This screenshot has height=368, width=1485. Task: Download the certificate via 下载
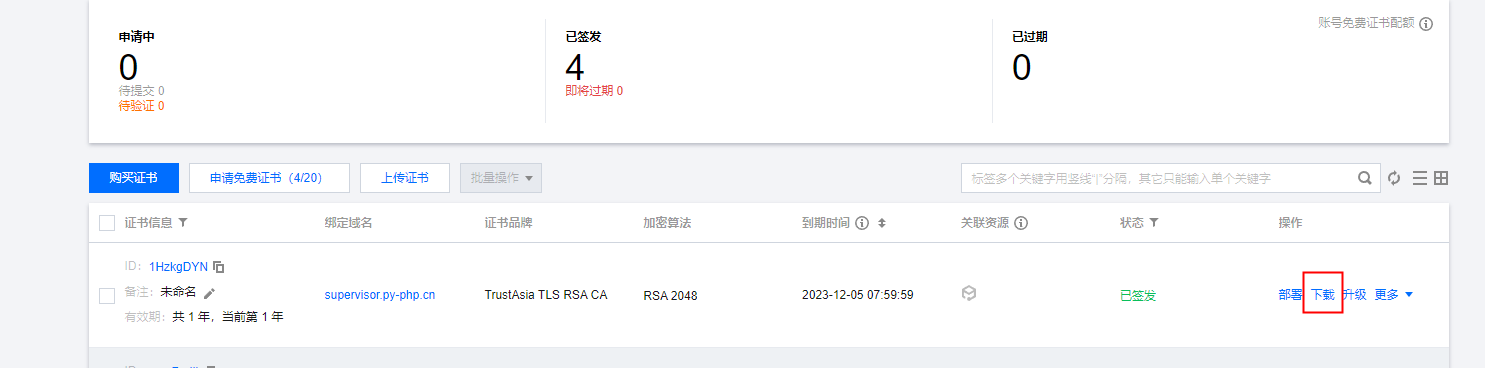(1323, 295)
